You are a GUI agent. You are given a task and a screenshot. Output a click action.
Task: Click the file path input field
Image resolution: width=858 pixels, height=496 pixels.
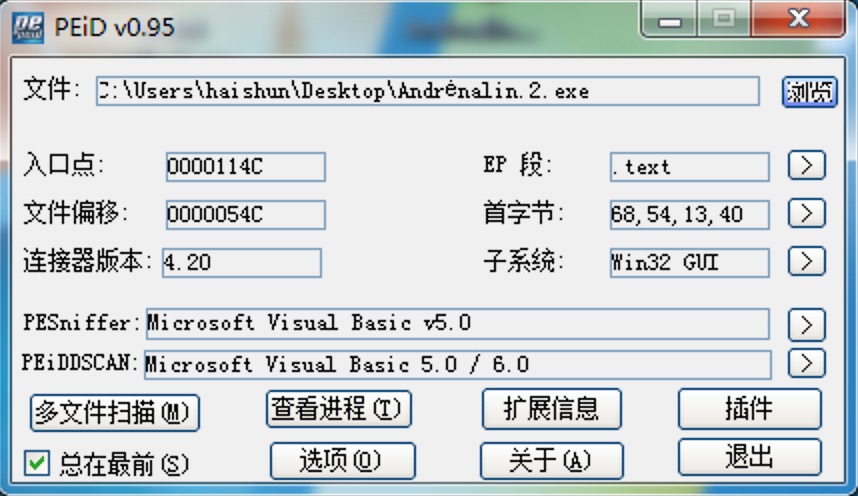click(x=427, y=91)
